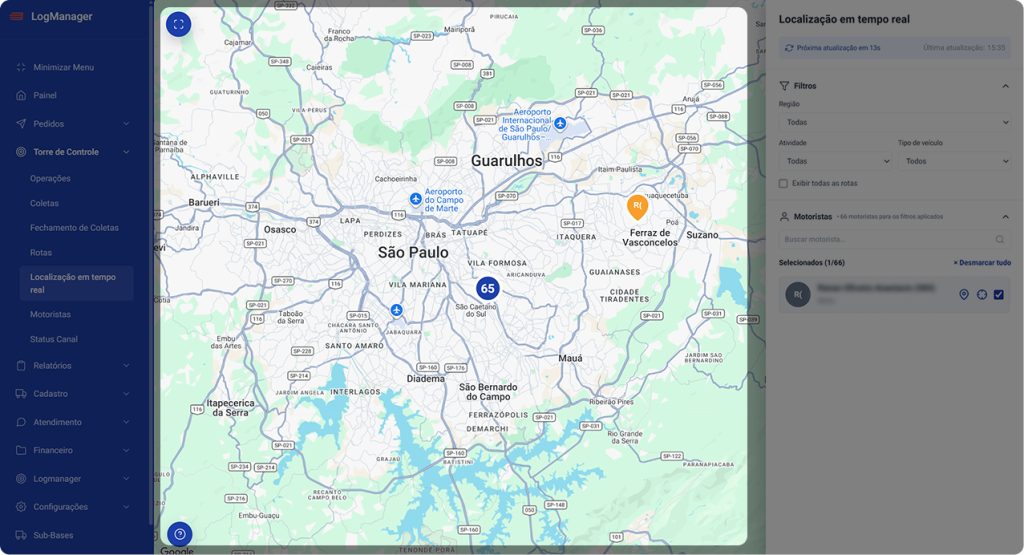
Task: Open Status Canal menu item
Action: click(54, 340)
